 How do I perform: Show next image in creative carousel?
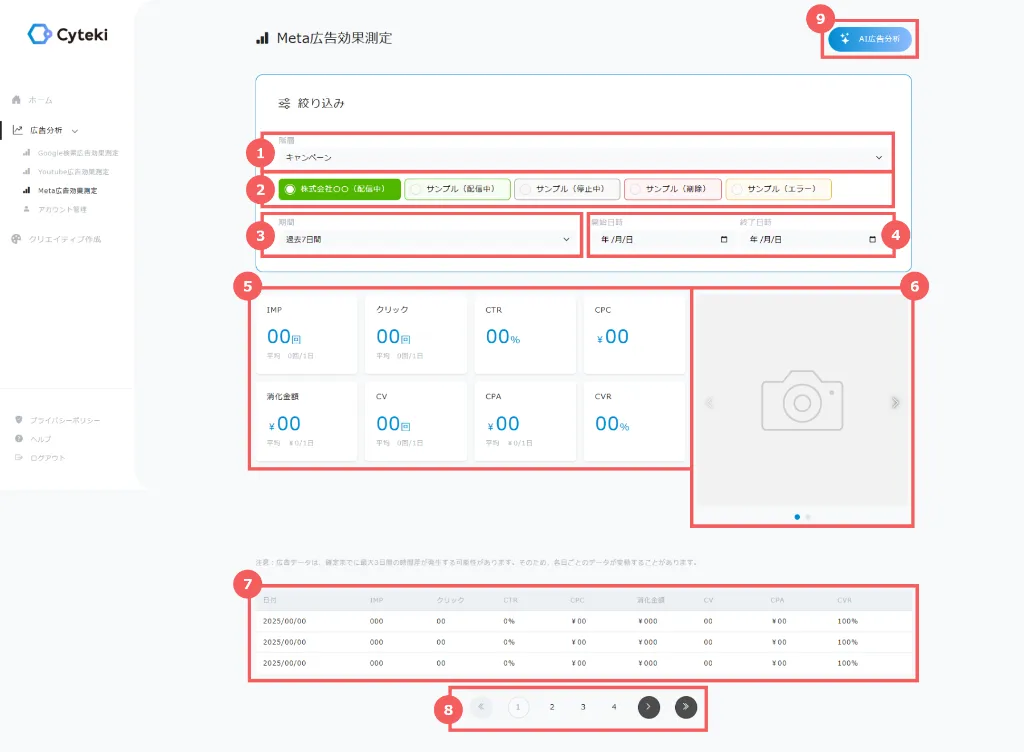click(x=895, y=403)
